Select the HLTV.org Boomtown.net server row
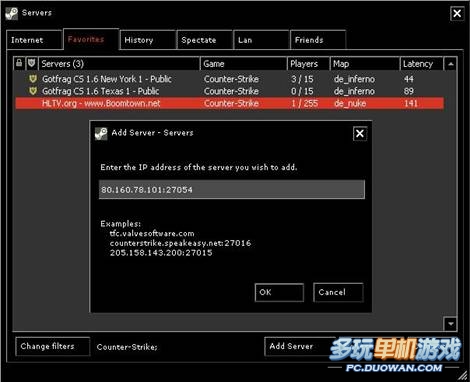Viewport: 470px width, 382px height. tap(230, 103)
